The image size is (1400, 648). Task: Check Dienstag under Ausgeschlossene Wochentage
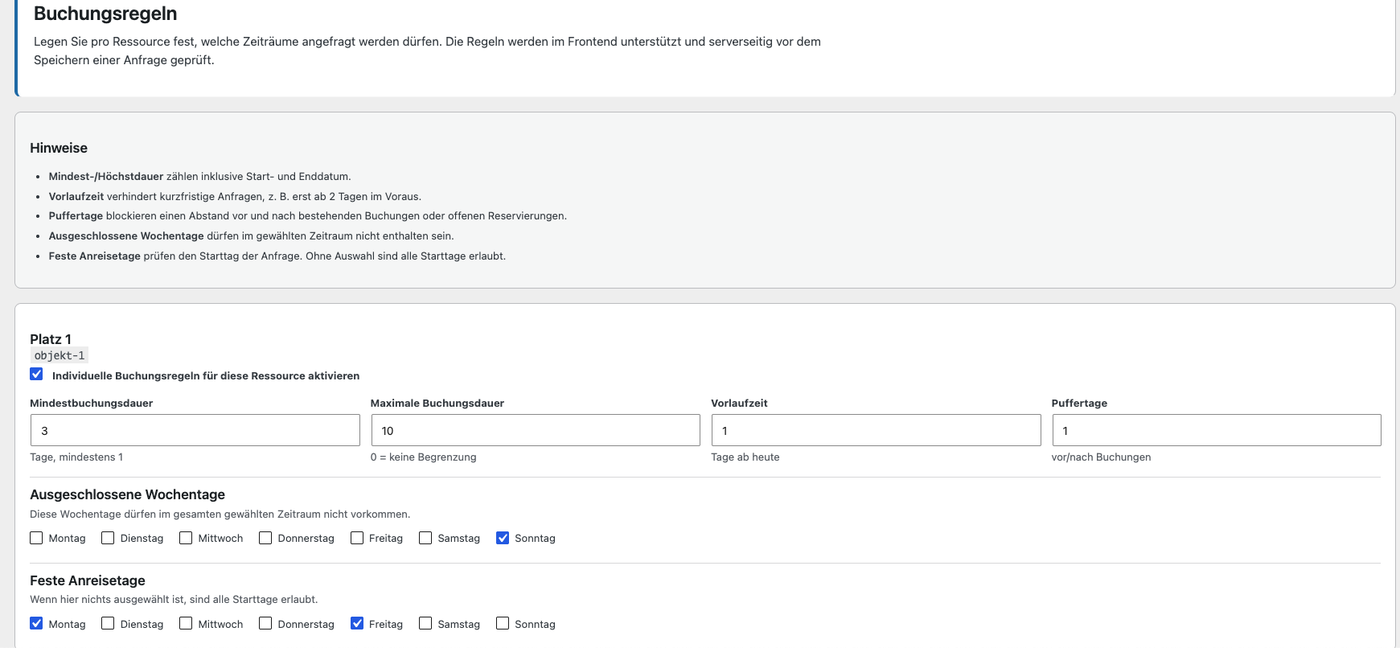point(108,538)
